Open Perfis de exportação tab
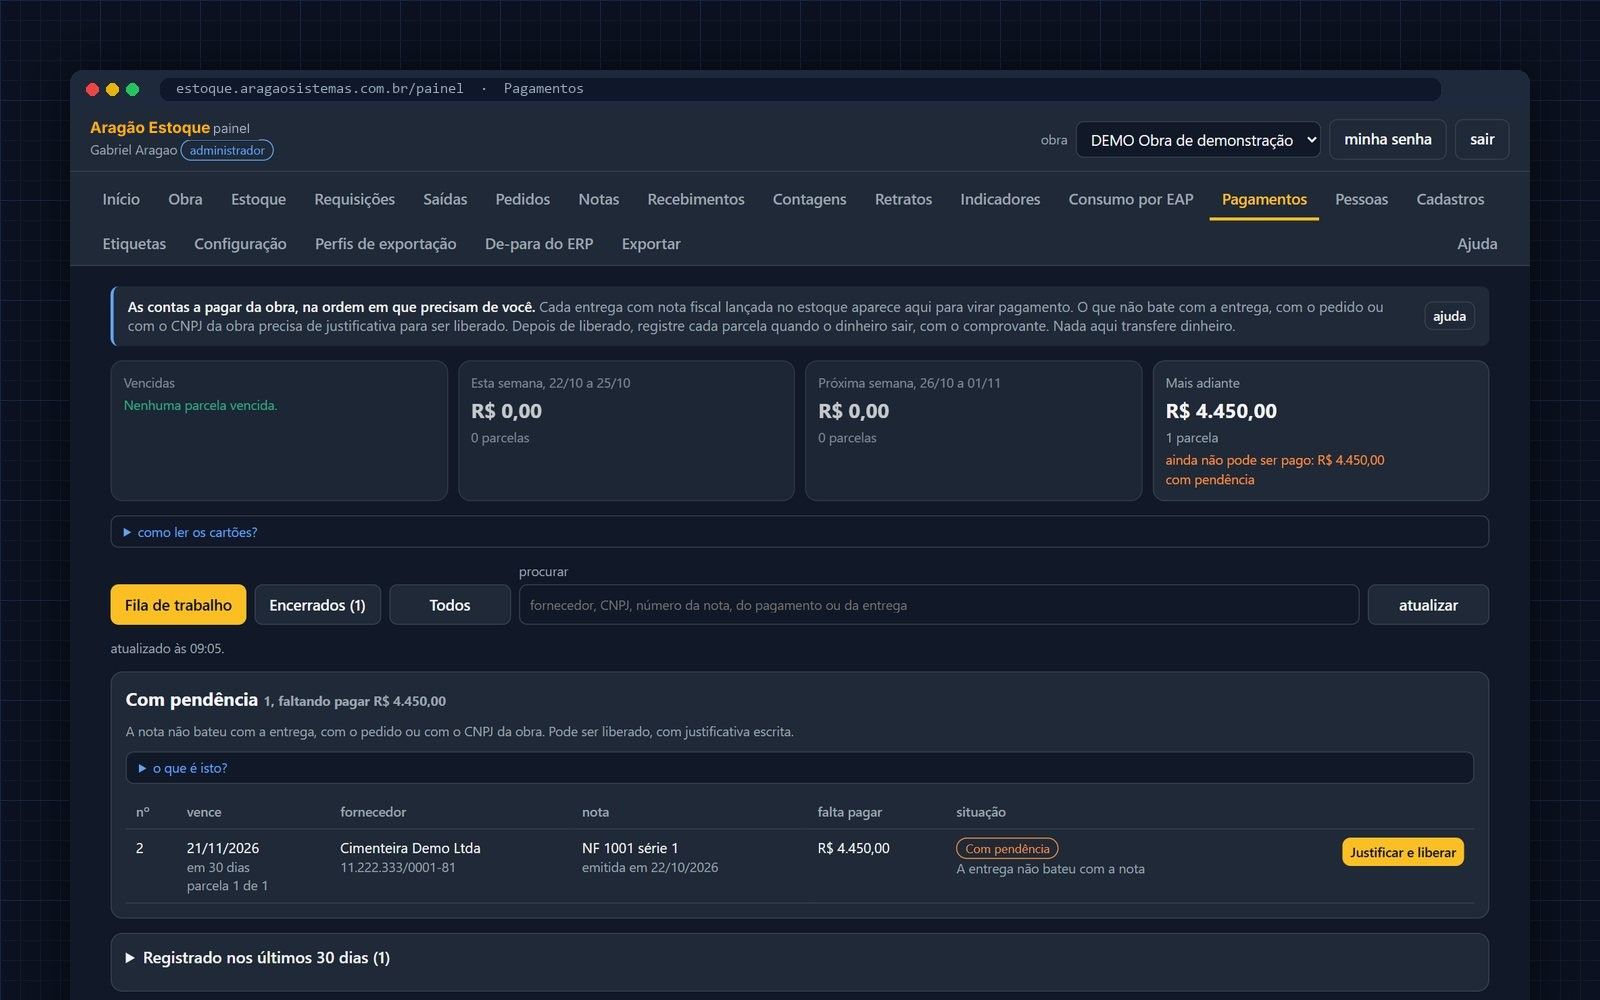 (385, 244)
